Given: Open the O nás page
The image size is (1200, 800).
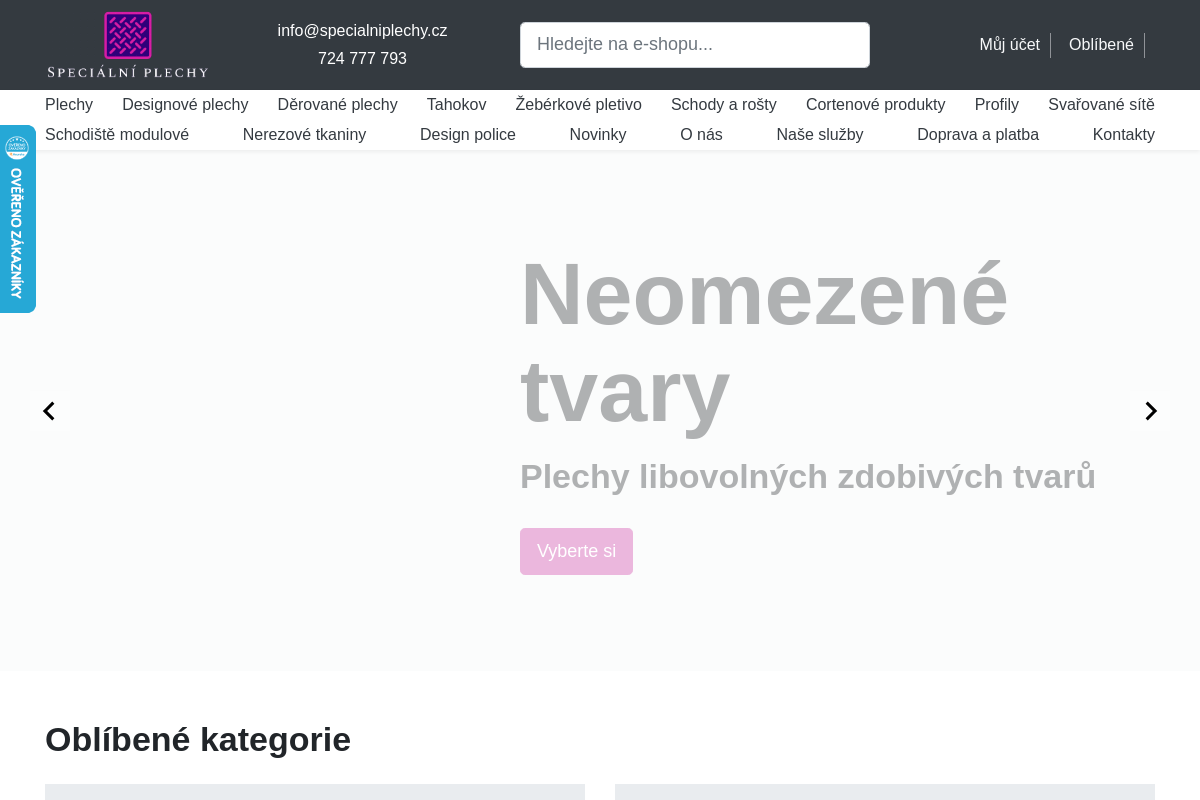Looking at the screenshot, I should click(x=701, y=134).
